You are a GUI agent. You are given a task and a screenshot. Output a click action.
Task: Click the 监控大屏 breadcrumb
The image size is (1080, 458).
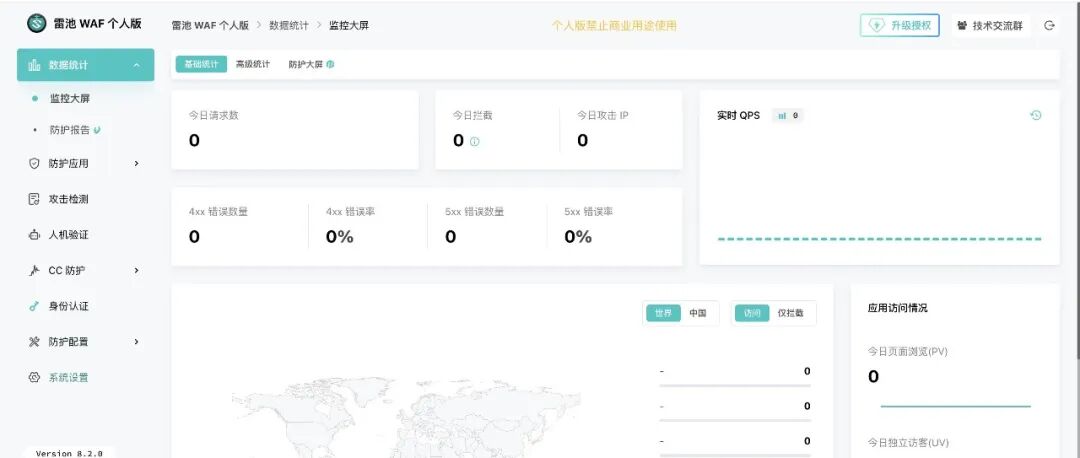(349, 25)
